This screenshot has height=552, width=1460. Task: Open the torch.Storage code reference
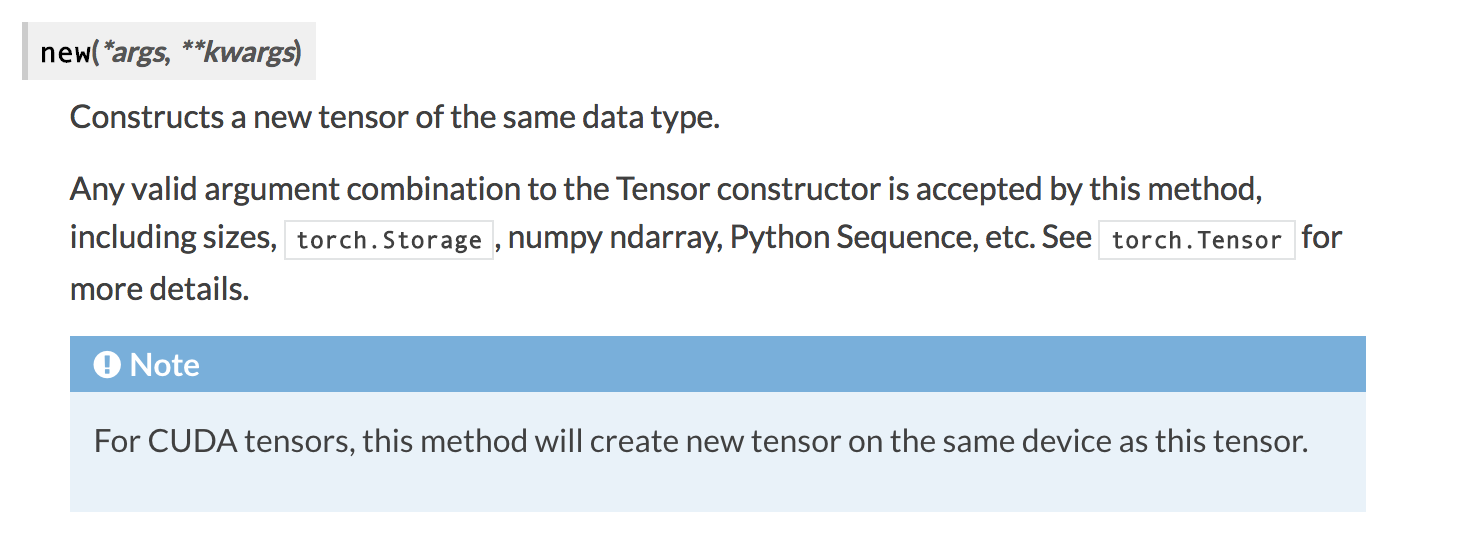[x=389, y=241]
